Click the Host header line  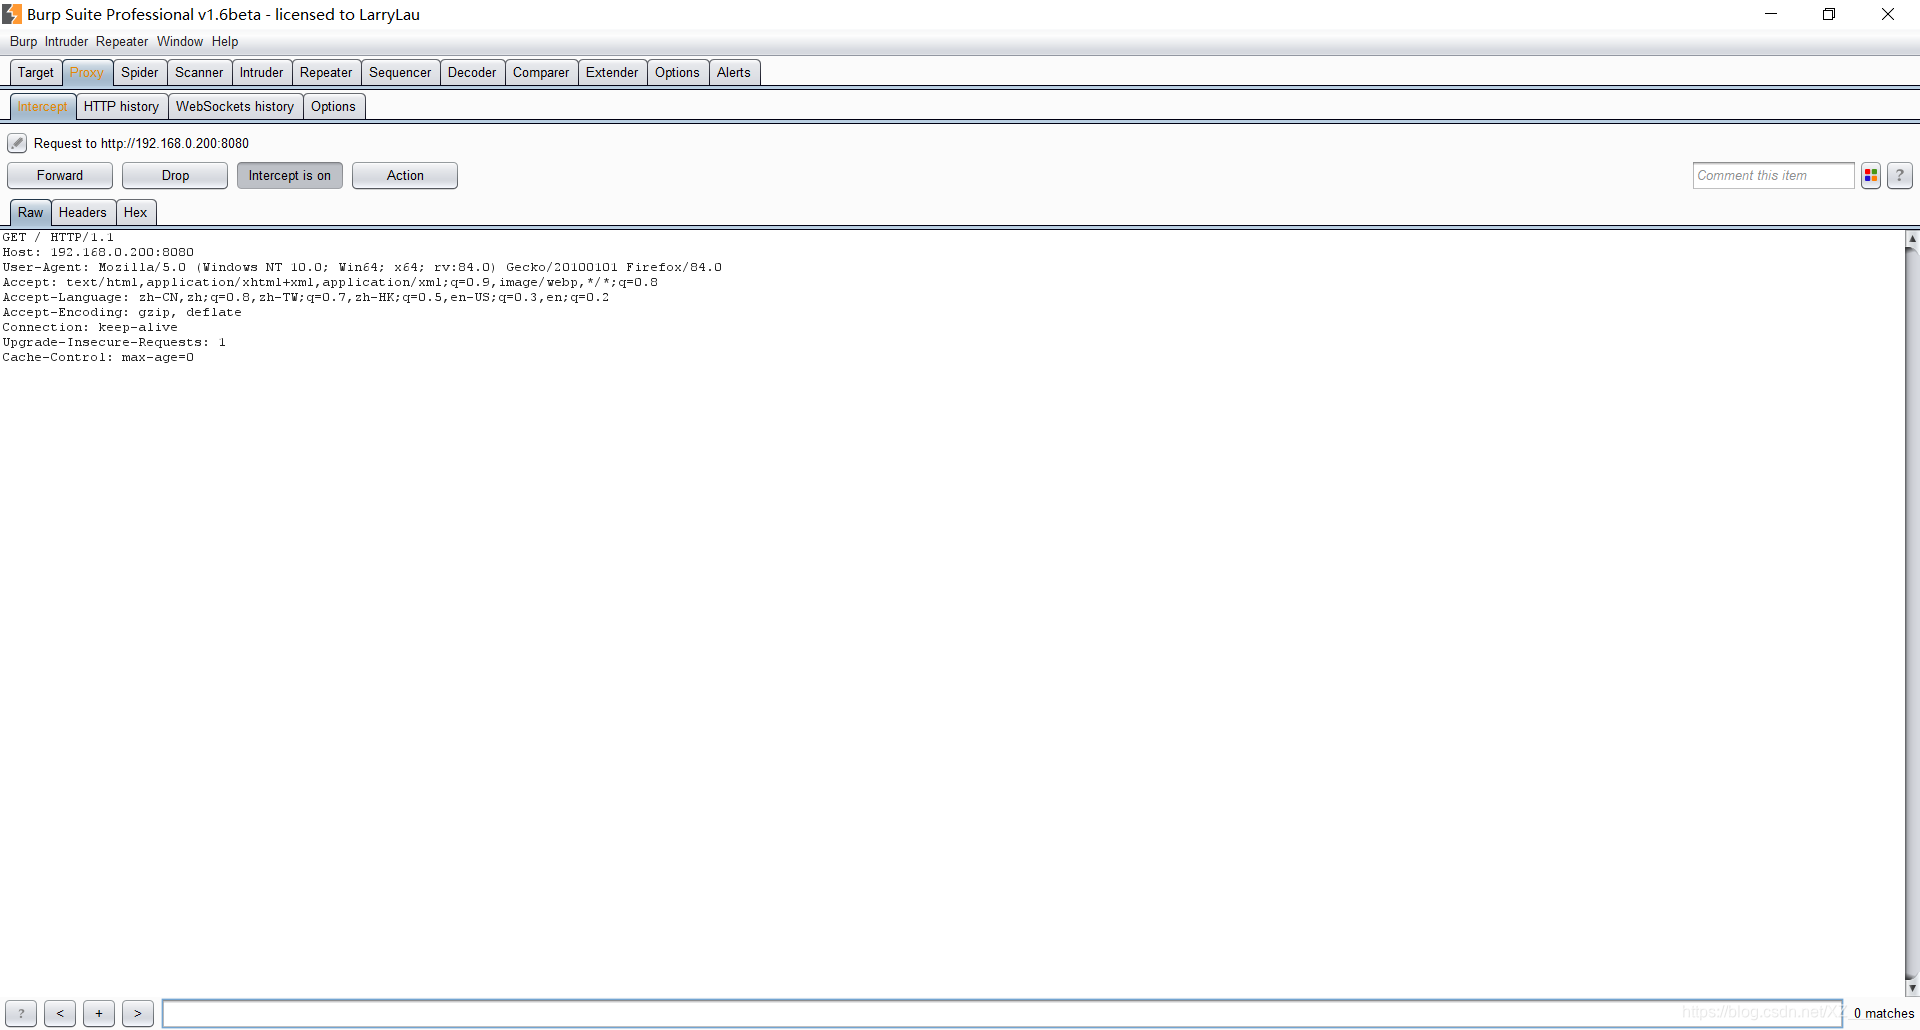coord(98,253)
